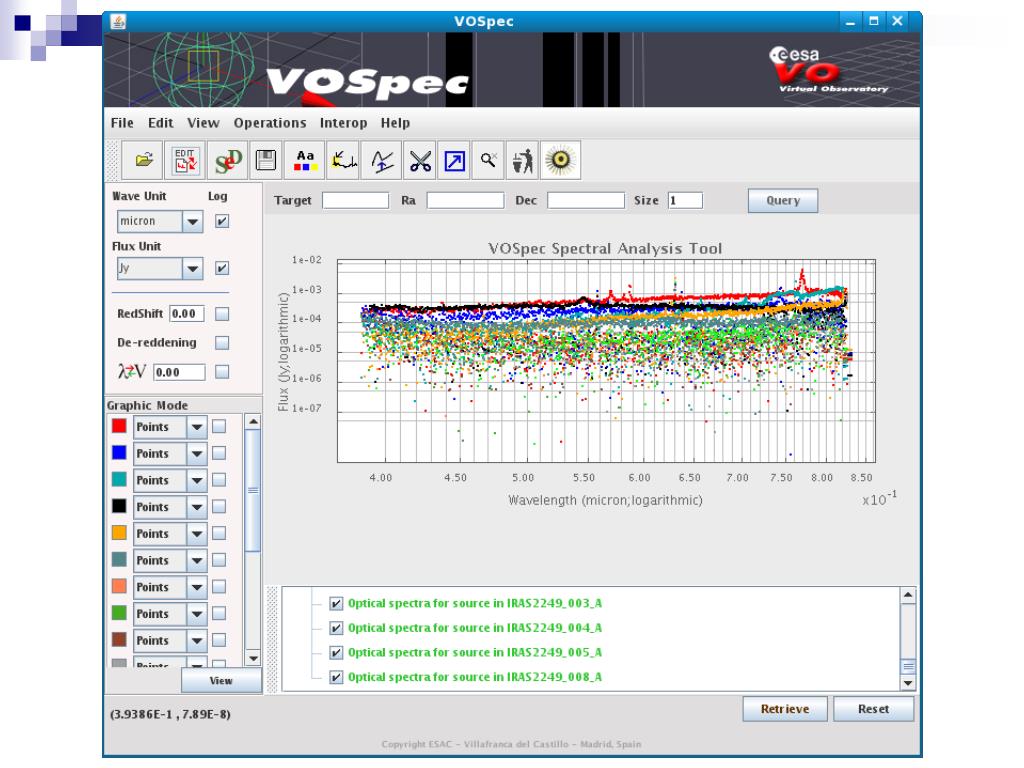Uncheck the IRAS2249_003_A spectrum checkbox

click(x=336, y=603)
